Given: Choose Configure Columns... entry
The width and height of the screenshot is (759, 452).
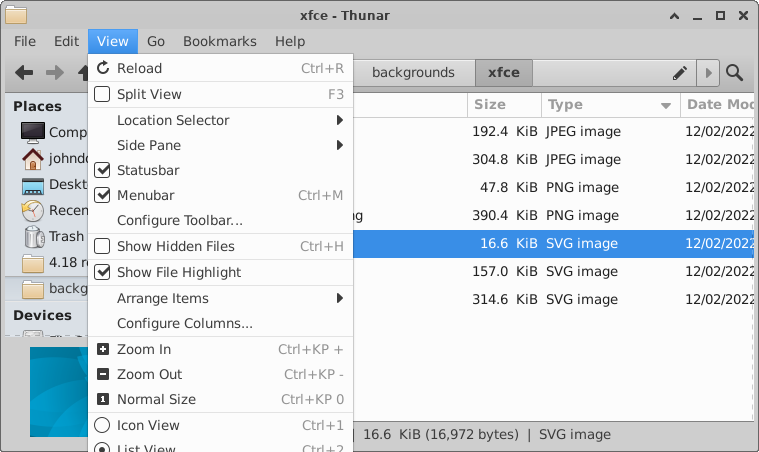Looking at the screenshot, I should [221, 323].
